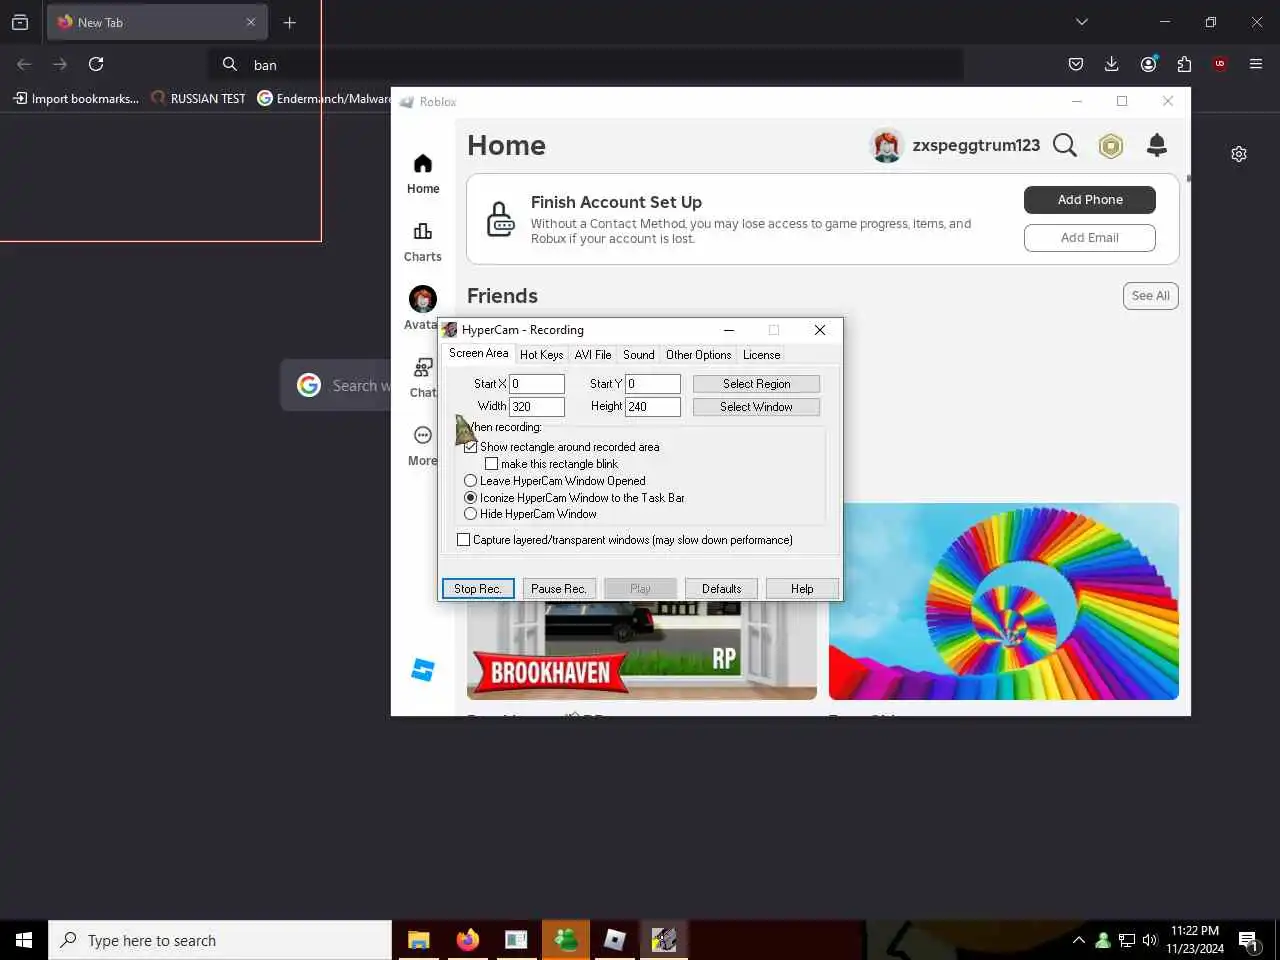
Task: Open the Firefox account icon
Action: [x=1148, y=64]
